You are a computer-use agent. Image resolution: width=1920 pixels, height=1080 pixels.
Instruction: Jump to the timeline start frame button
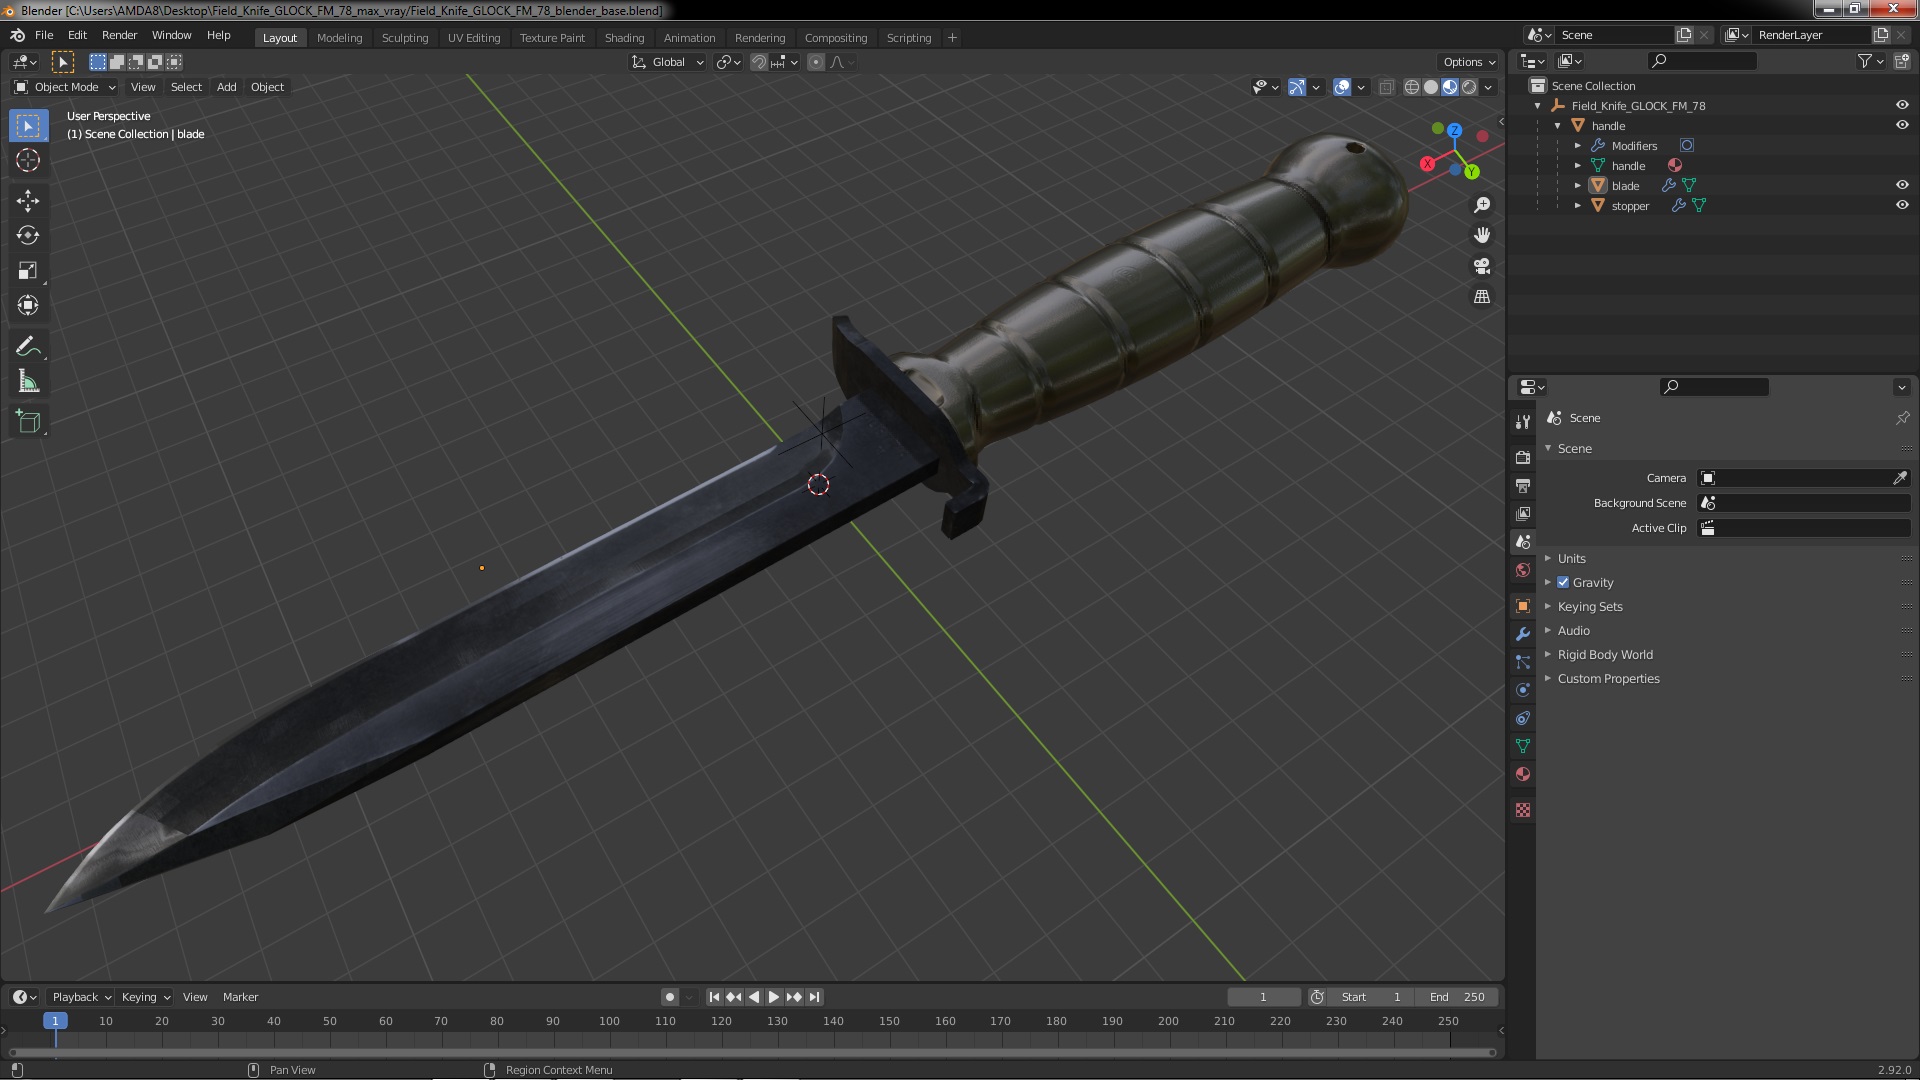tap(714, 997)
